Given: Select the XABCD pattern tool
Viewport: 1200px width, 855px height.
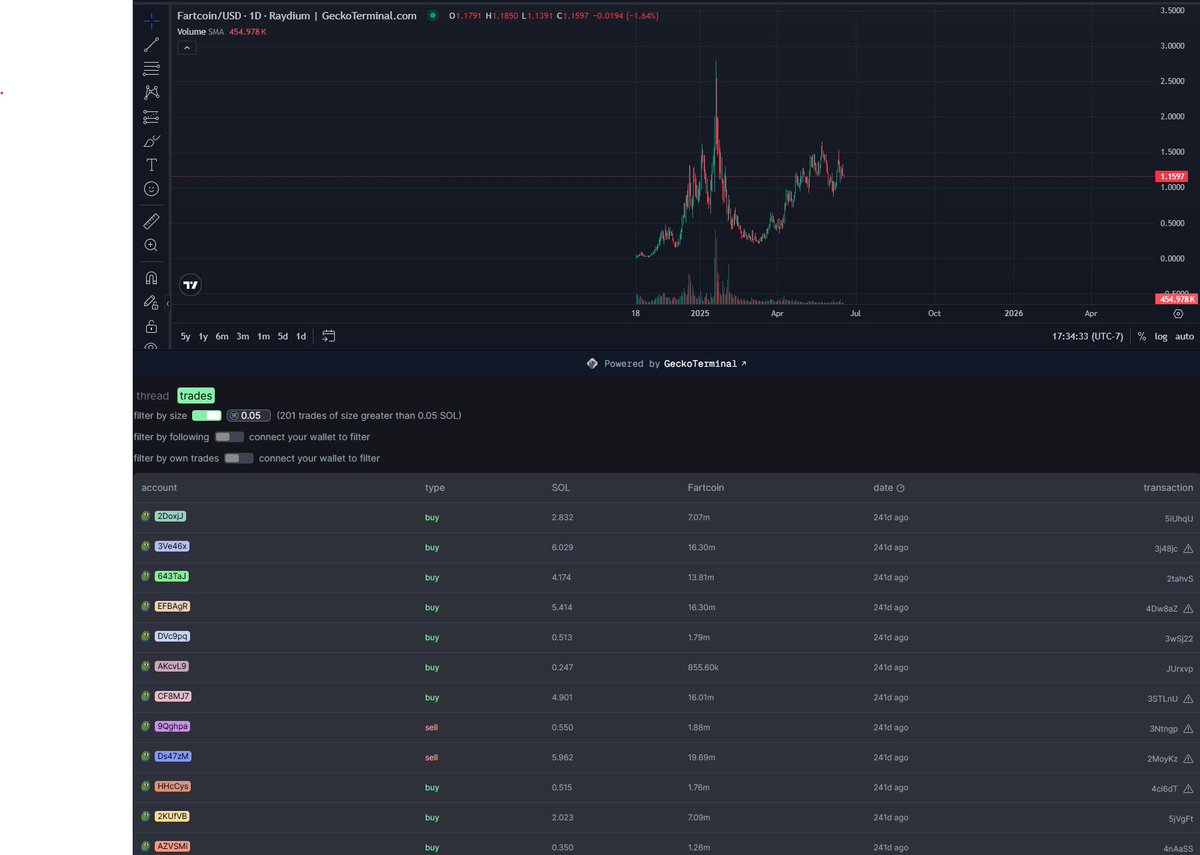Looking at the screenshot, I should tap(151, 92).
